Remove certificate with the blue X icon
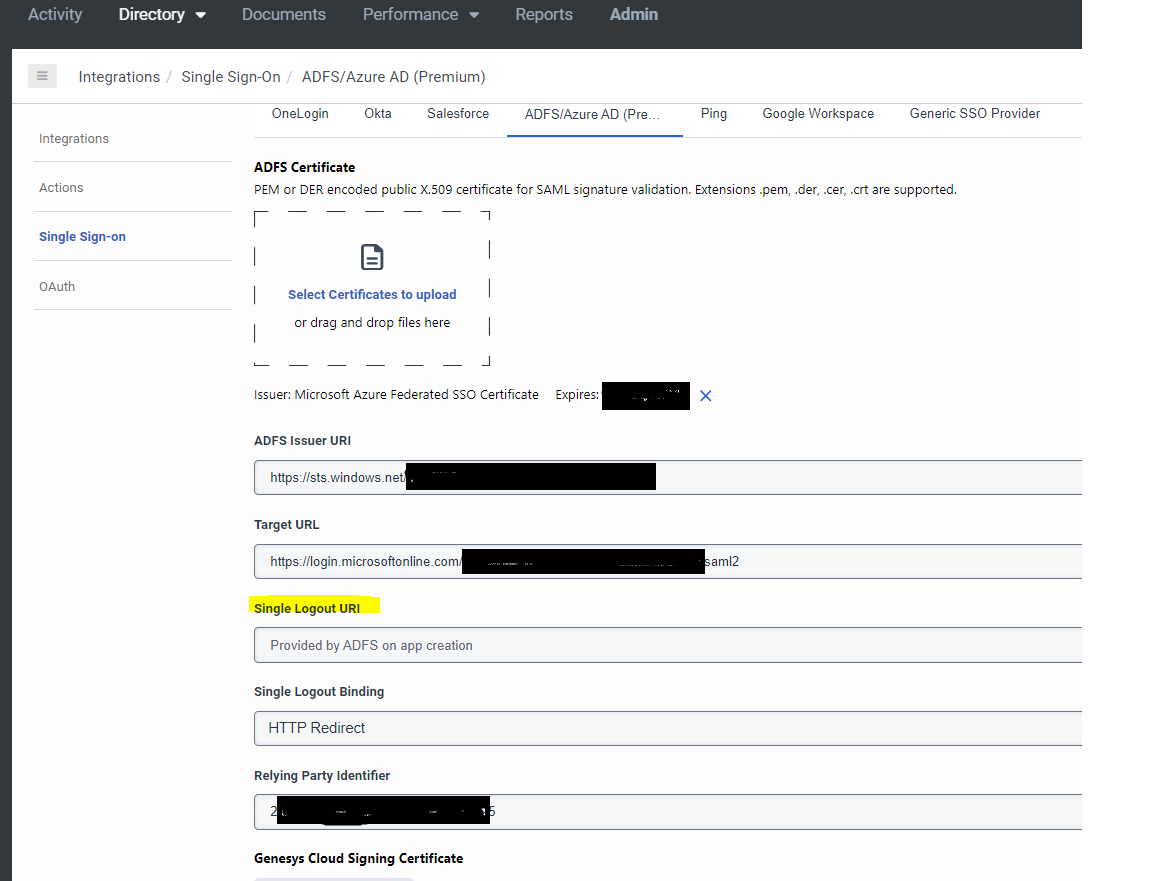Viewport: 1153px width, 881px height. (705, 396)
